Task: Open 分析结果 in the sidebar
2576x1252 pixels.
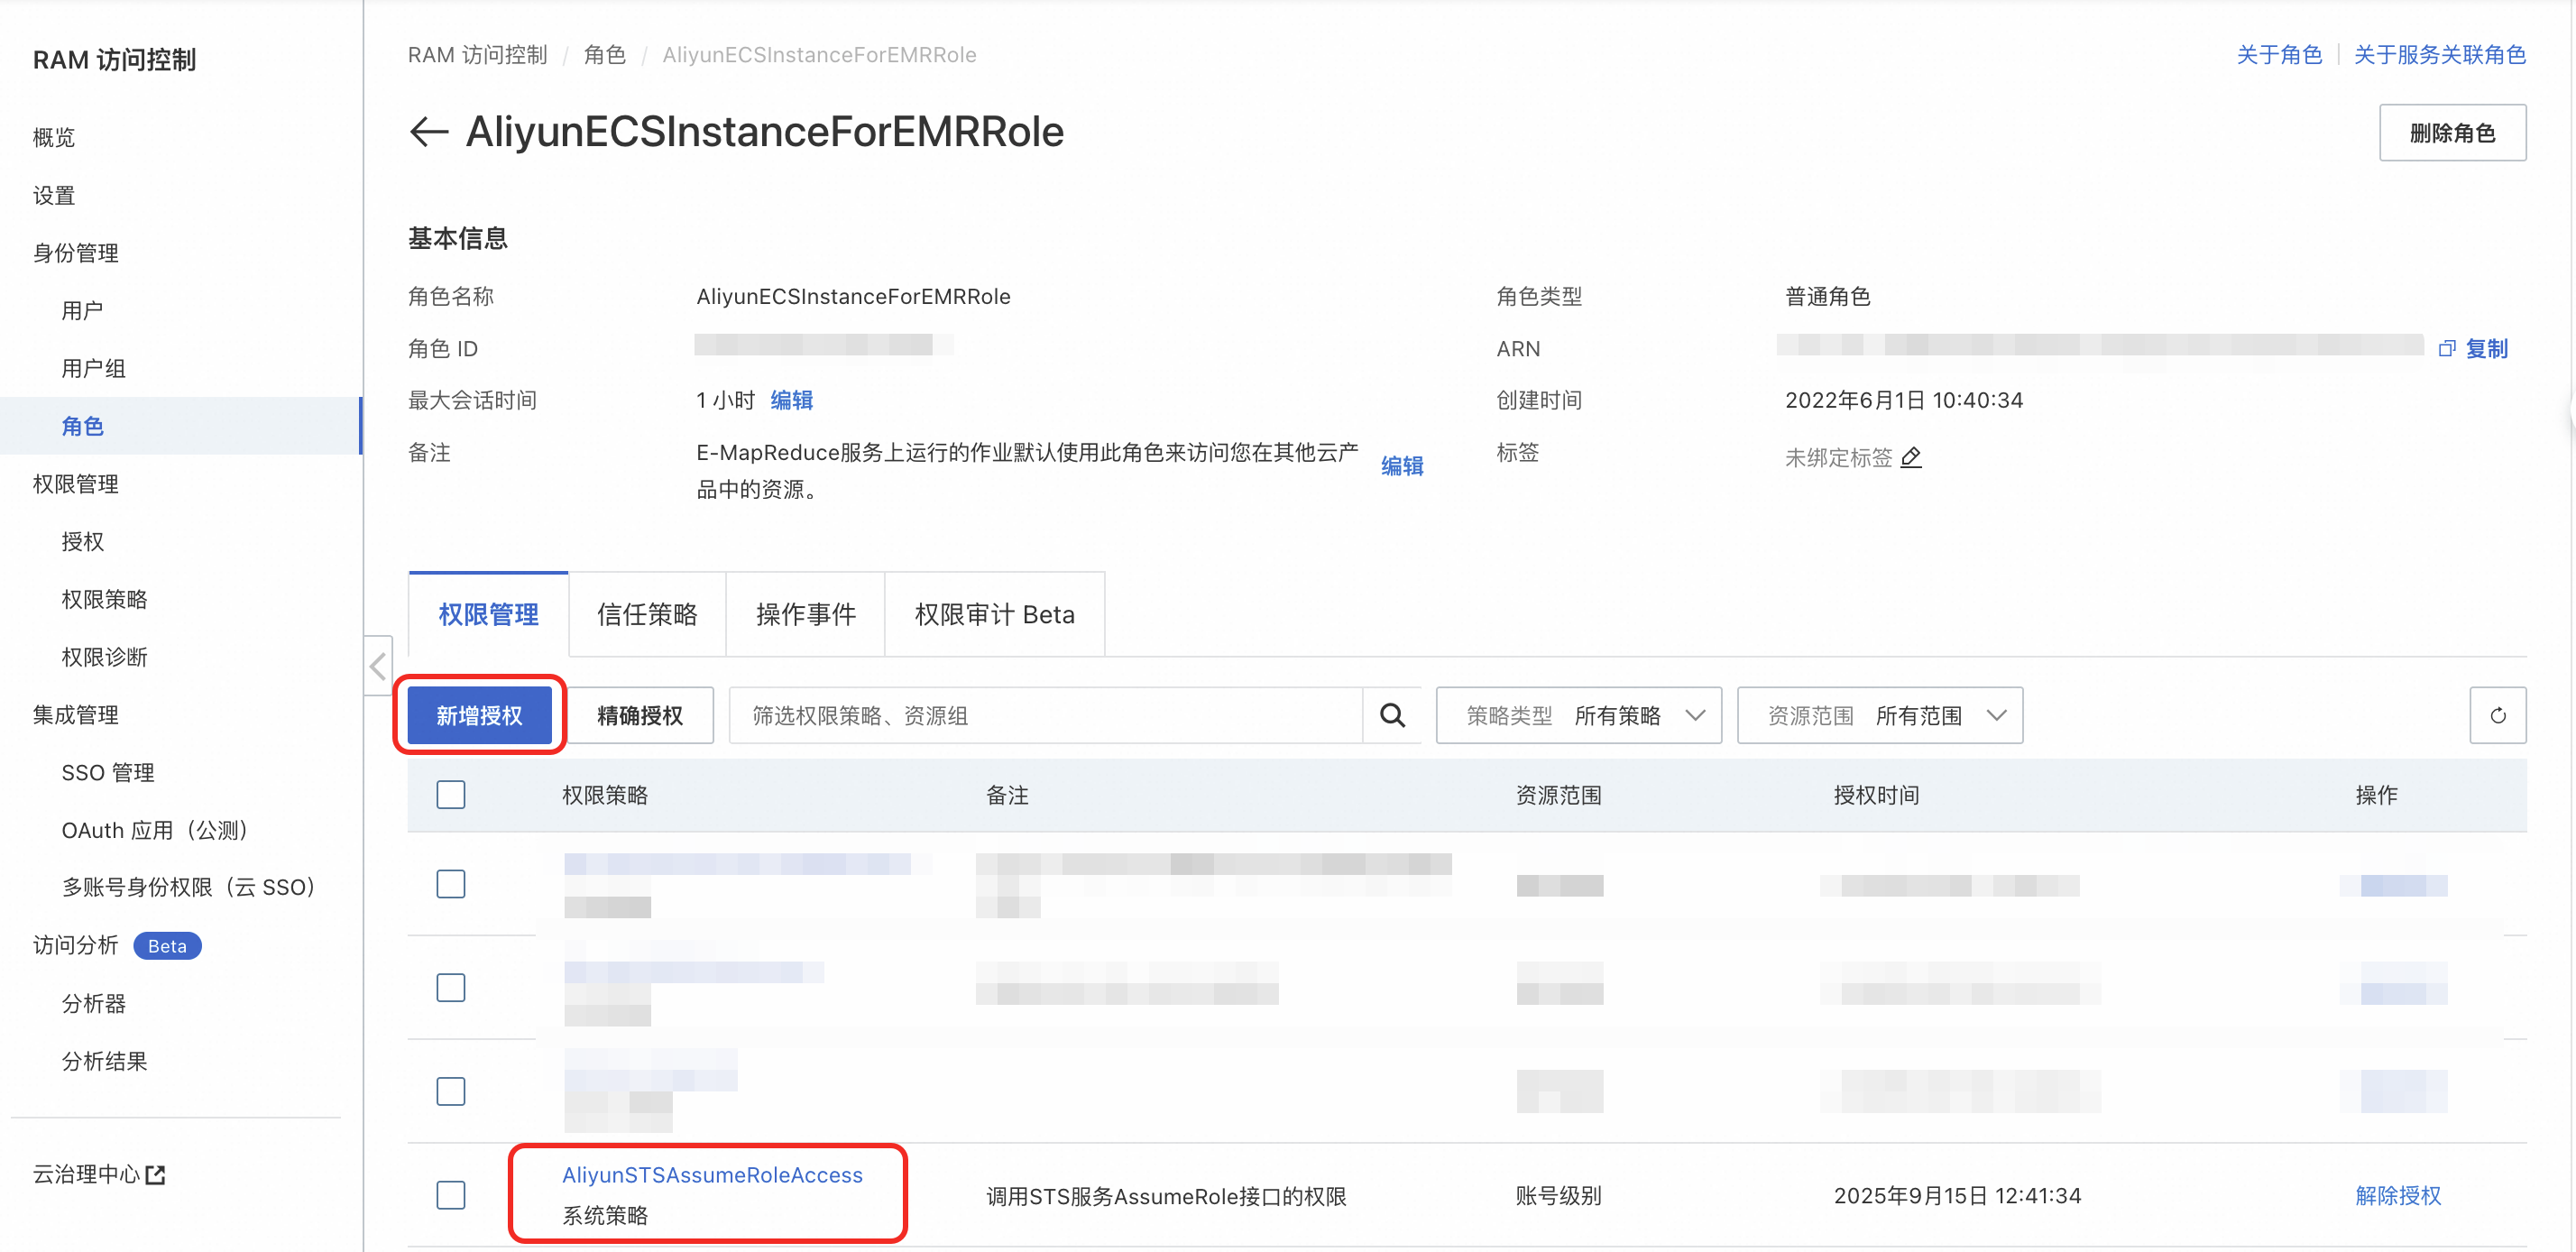Action: pos(104,1061)
